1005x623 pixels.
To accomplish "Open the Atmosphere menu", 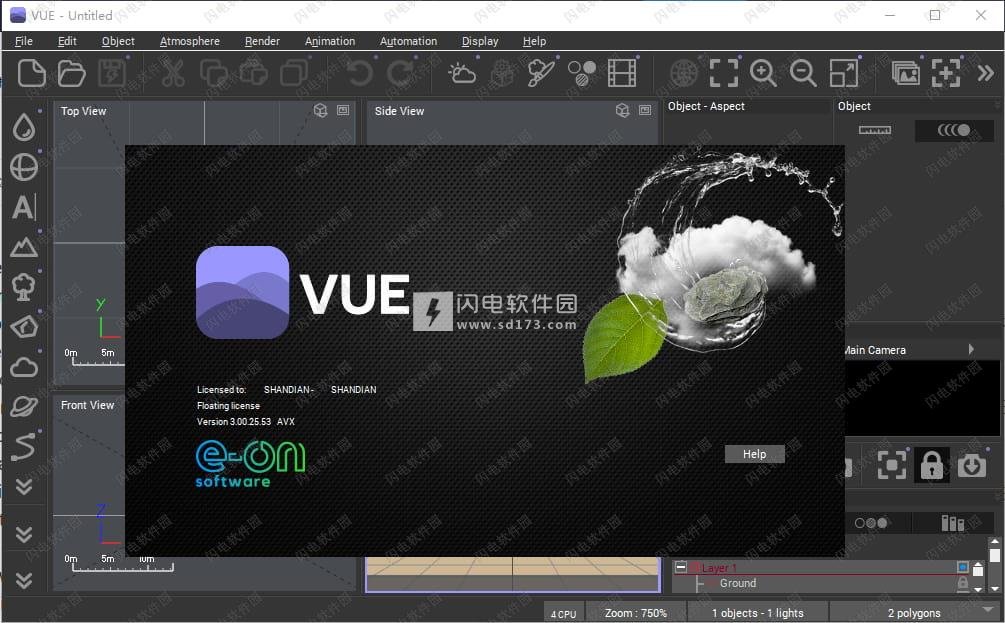I will [190, 41].
